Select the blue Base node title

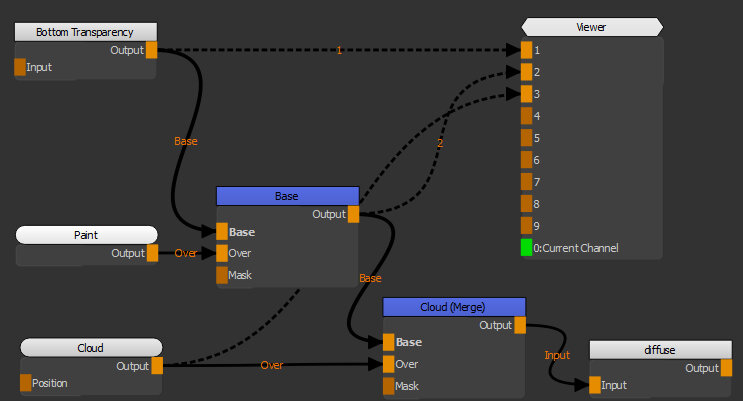(287, 195)
